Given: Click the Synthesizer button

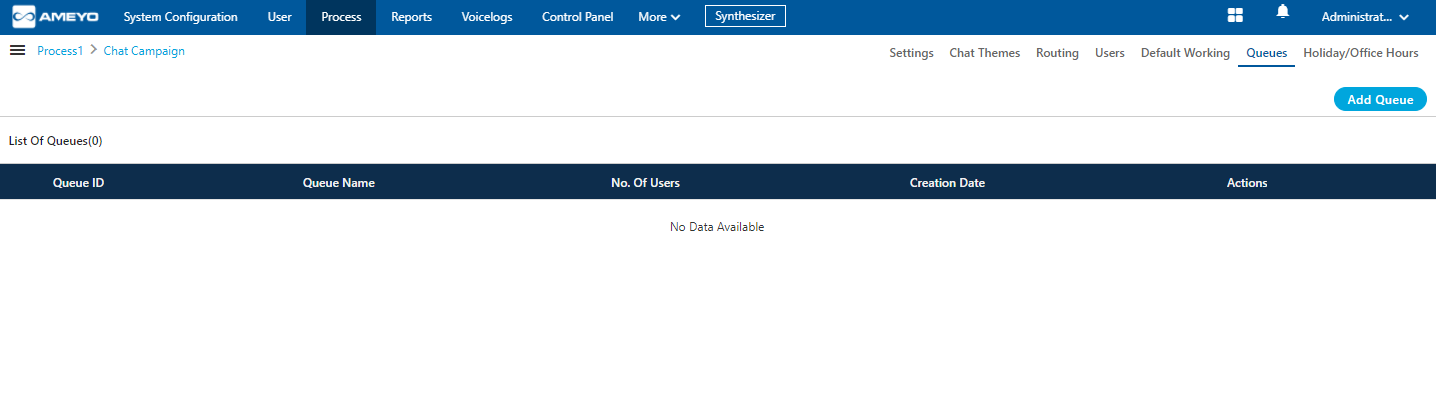Looking at the screenshot, I should [745, 16].
